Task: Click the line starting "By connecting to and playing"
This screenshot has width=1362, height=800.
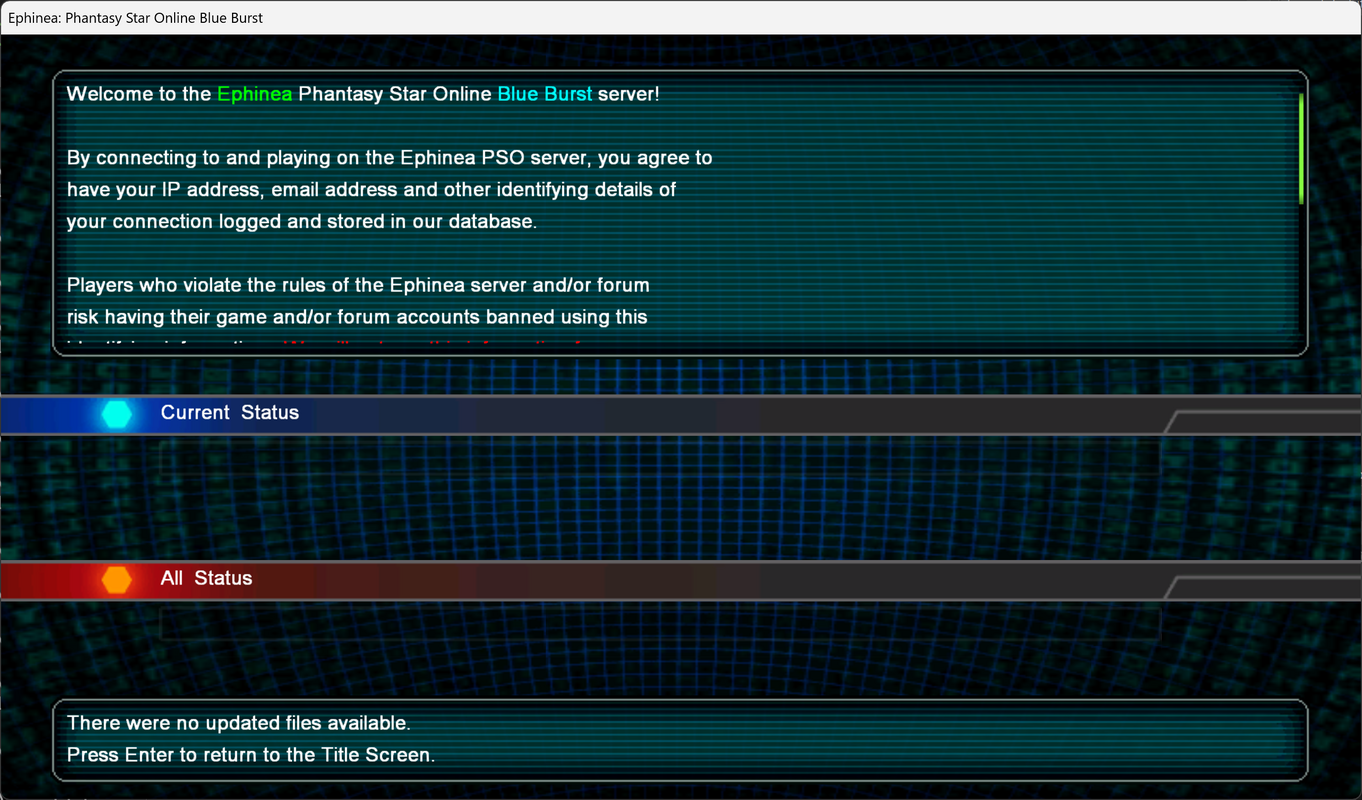Action: pyautogui.click(x=390, y=158)
